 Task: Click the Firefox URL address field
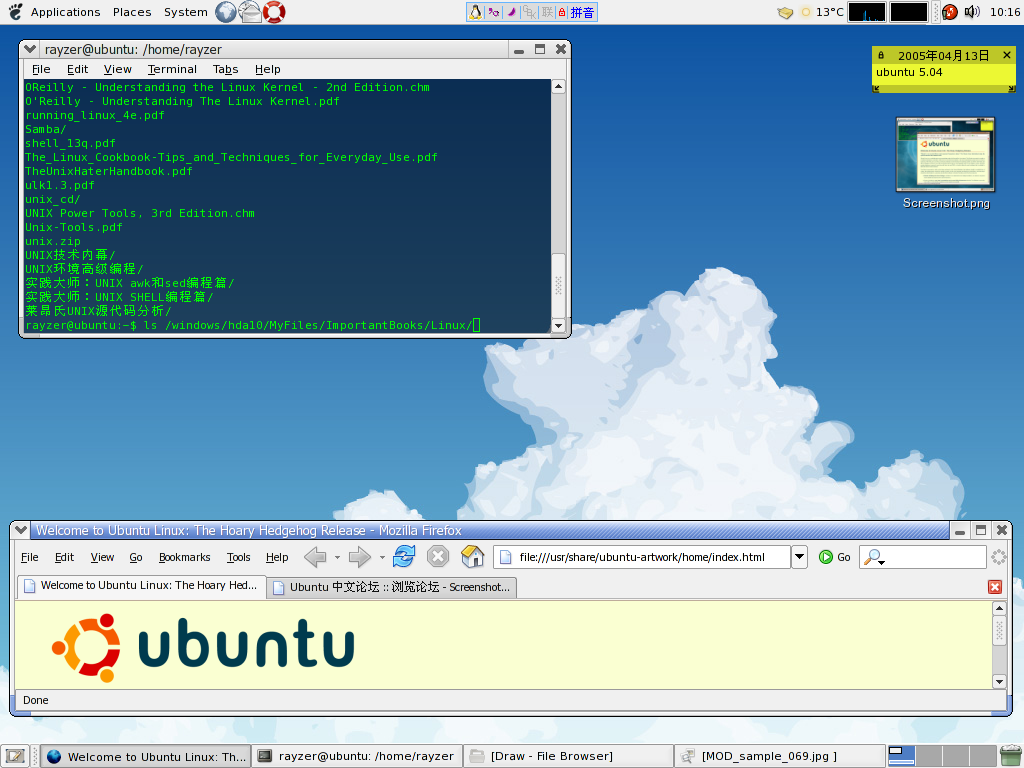(642, 557)
